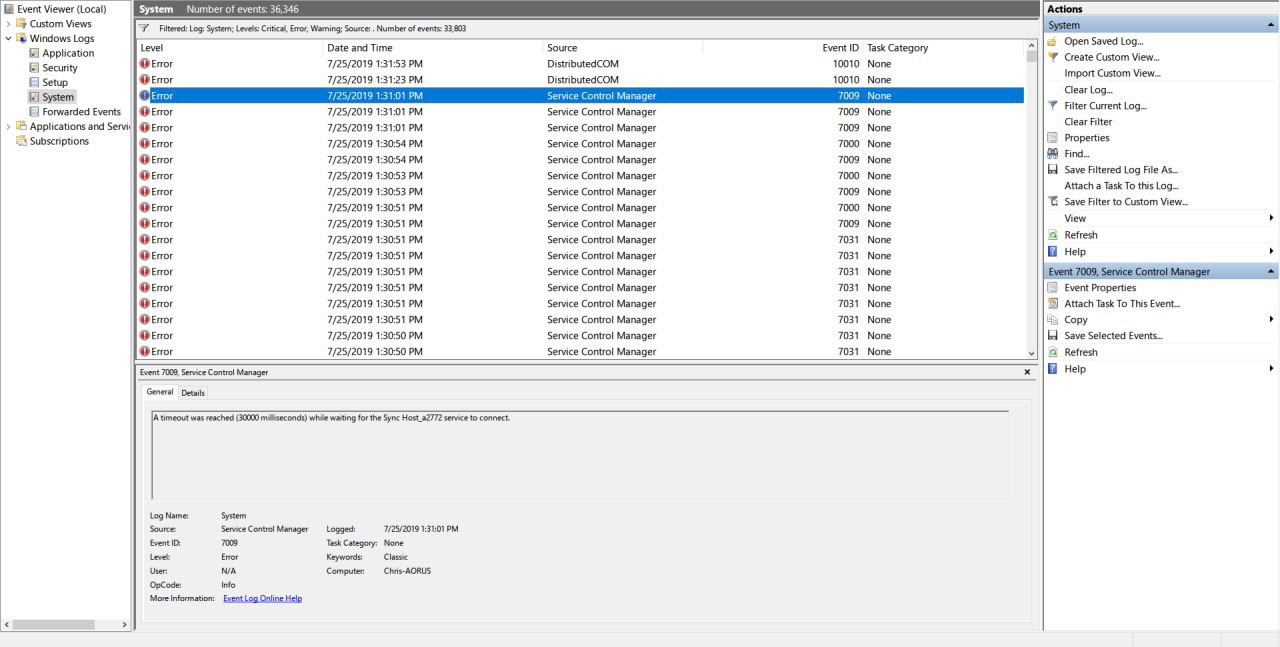The height and width of the screenshot is (647, 1280).
Task: Click Clear Log action
Action: pyautogui.click(x=1088, y=89)
